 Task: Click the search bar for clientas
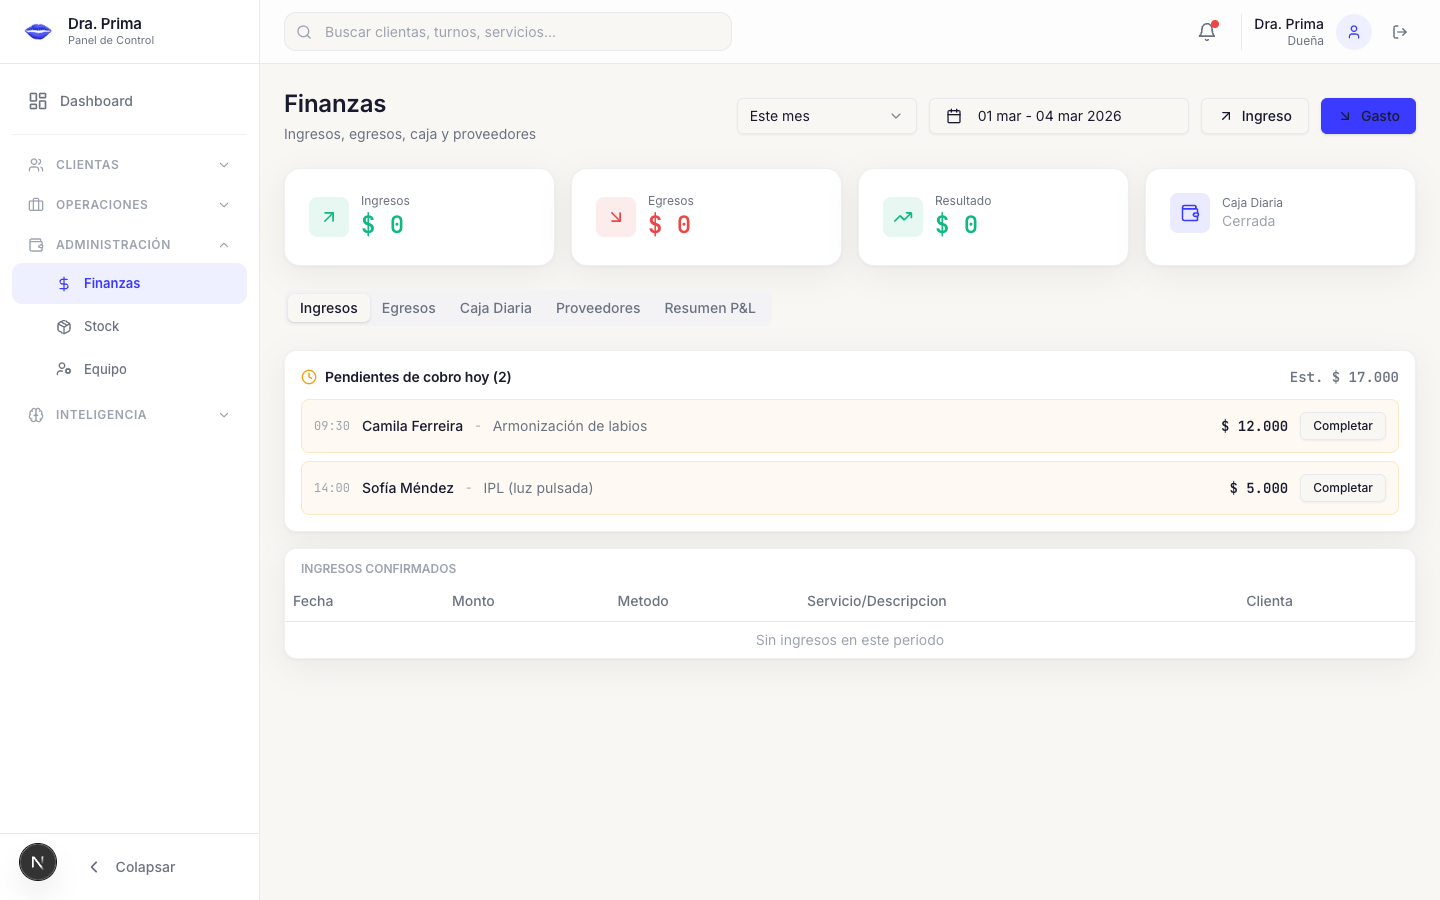click(507, 31)
